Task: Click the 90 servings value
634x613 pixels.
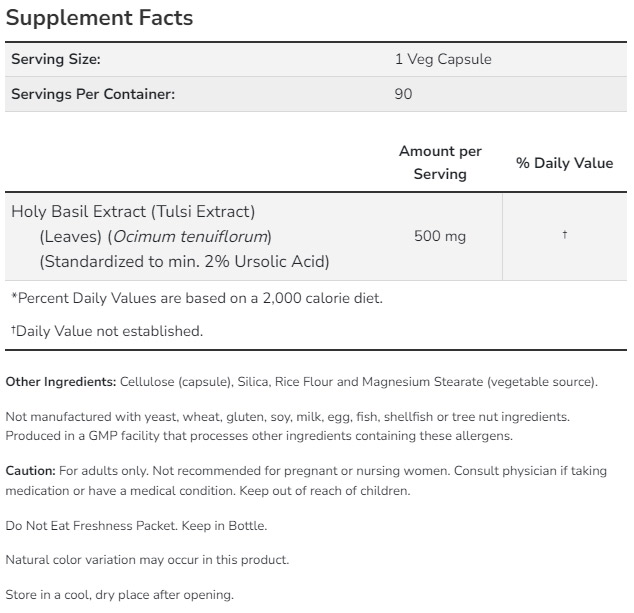Action: click(404, 94)
